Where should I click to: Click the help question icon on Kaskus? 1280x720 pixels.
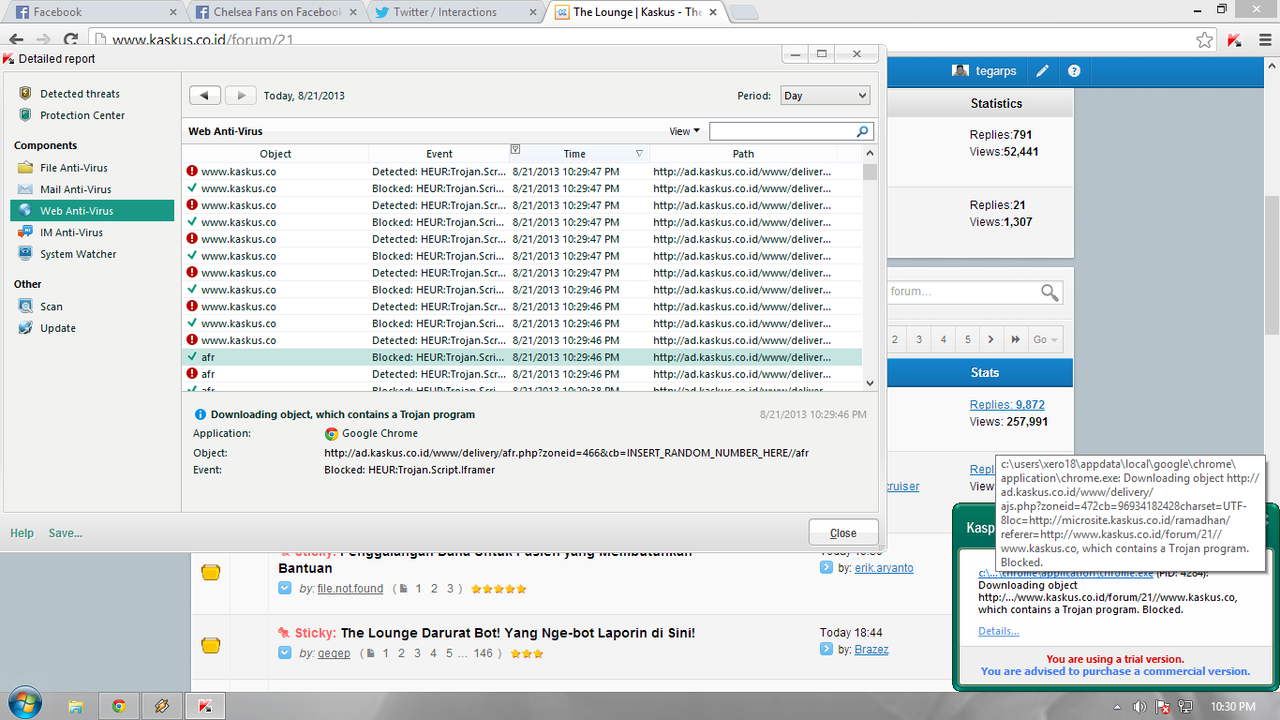click(1074, 71)
